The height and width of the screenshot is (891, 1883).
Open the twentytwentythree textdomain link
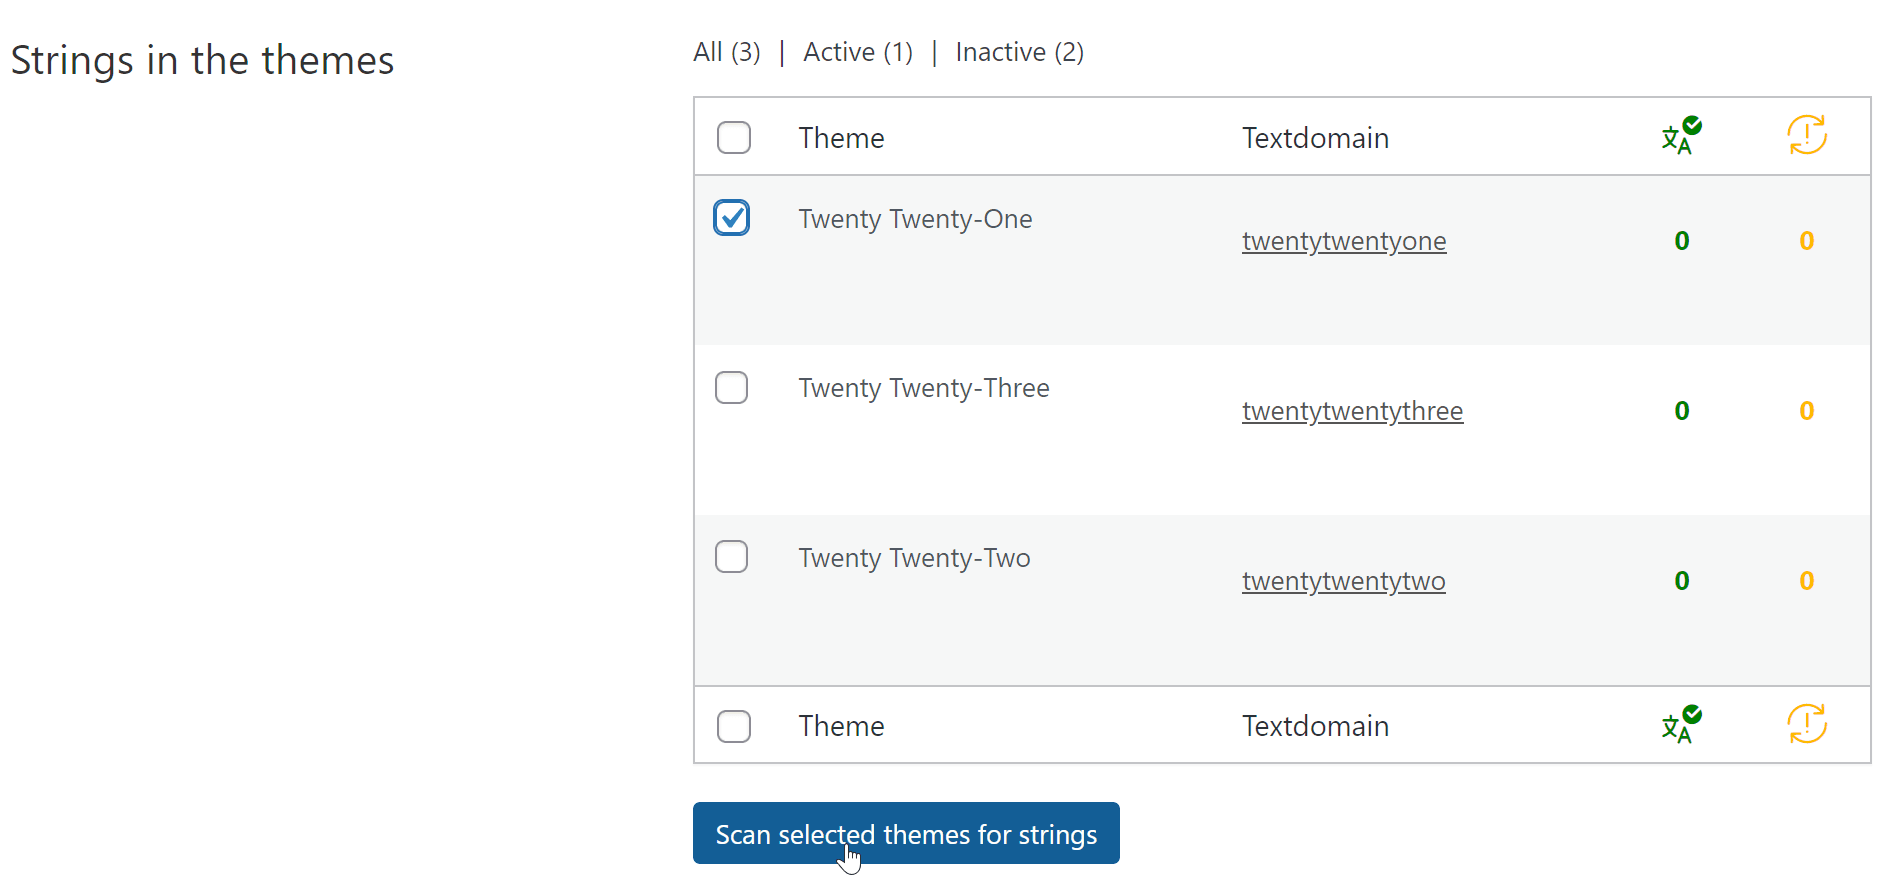pos(1352,411)
